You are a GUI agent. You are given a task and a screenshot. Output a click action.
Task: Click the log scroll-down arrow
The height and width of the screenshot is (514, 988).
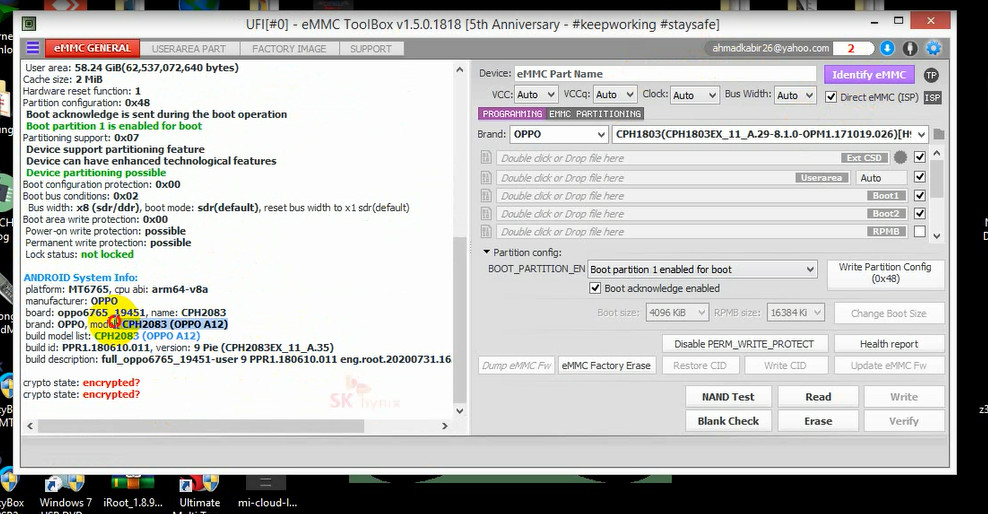(459, 411)
